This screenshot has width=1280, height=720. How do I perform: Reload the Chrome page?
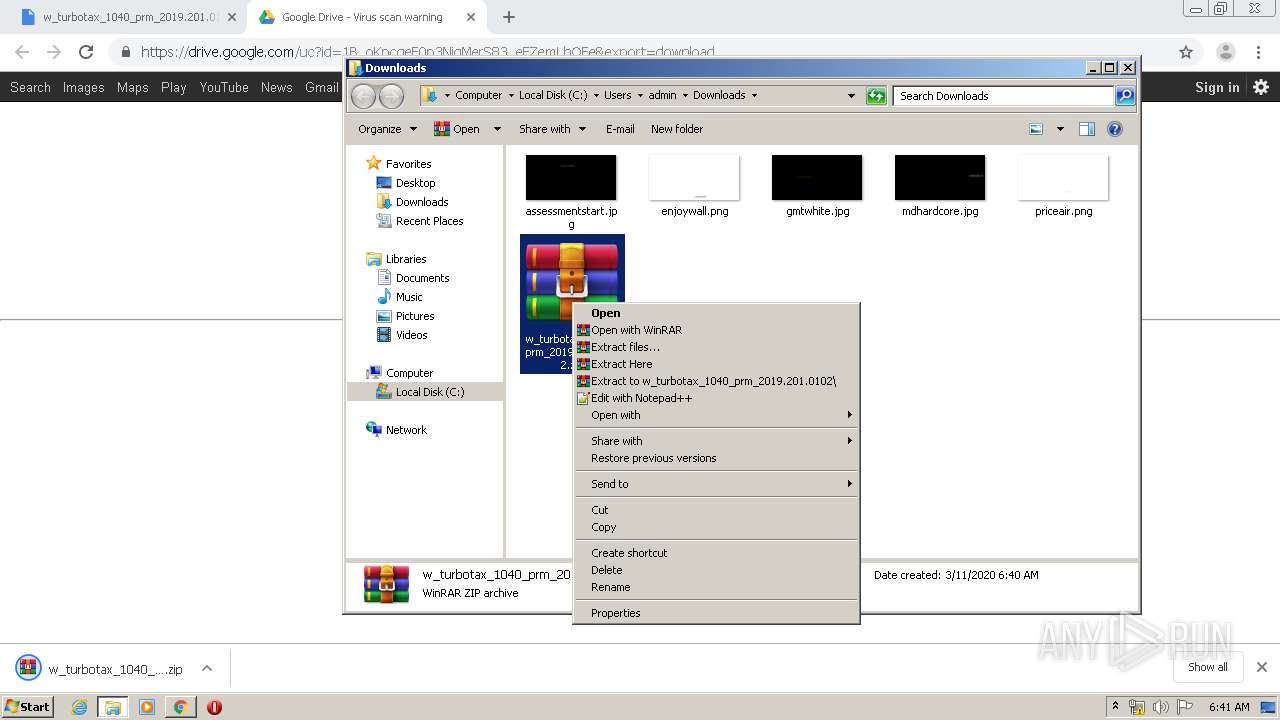point(86,52)
